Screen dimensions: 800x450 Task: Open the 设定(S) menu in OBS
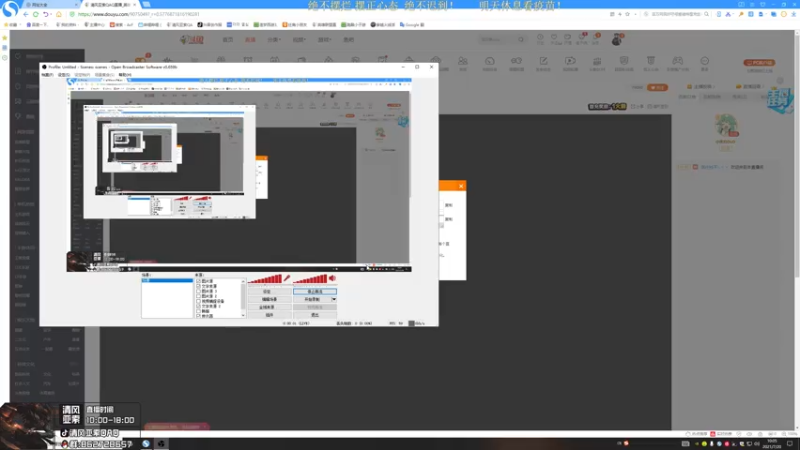point(64,75)
